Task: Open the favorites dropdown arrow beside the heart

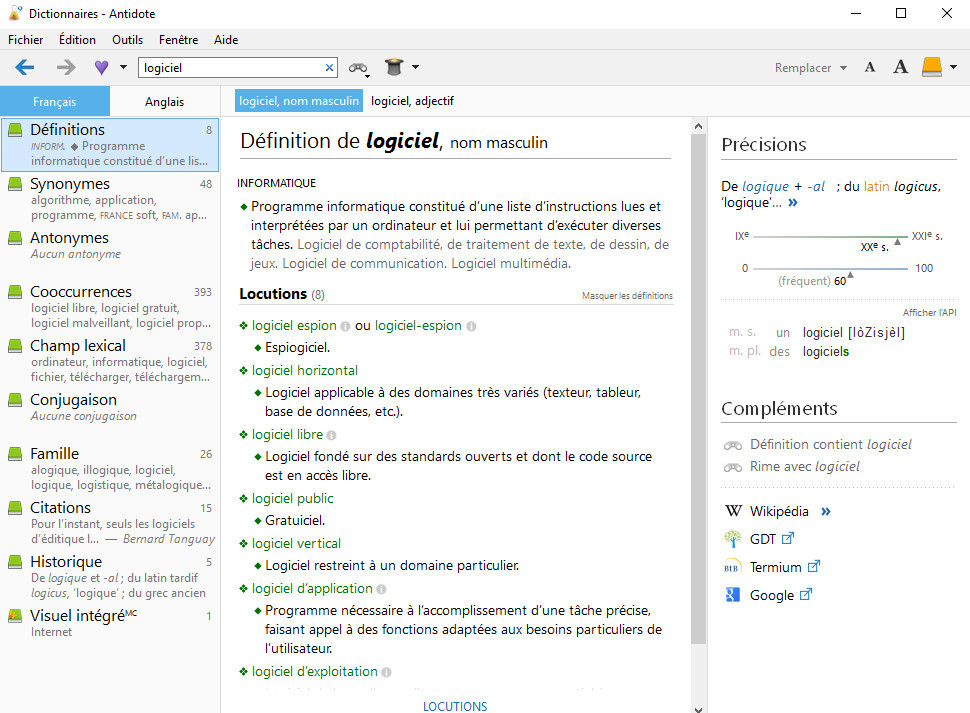Action: [123, 67]
